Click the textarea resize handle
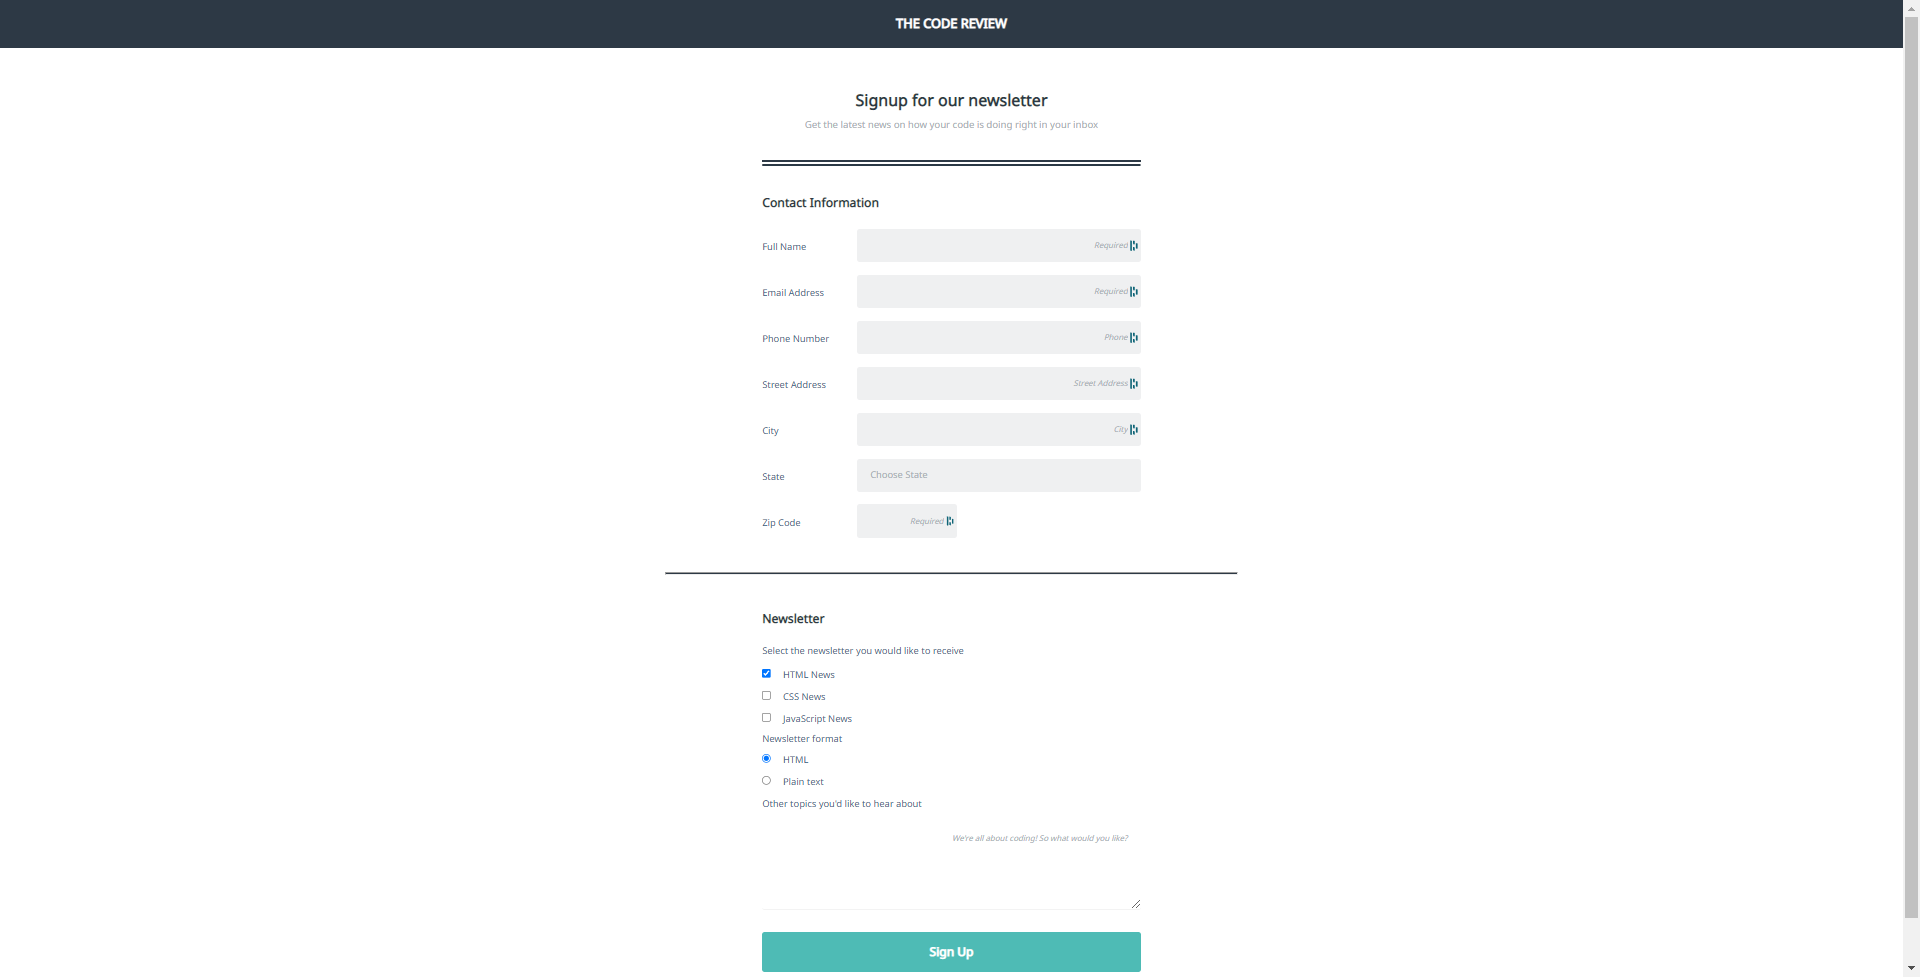 point(1135,902)
